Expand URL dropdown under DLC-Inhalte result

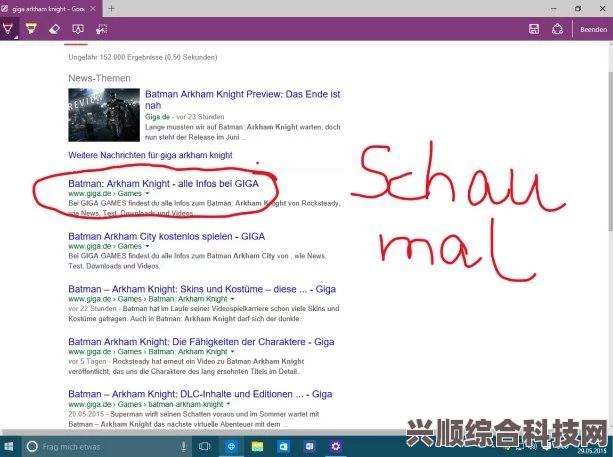click(x=228, y=404)
